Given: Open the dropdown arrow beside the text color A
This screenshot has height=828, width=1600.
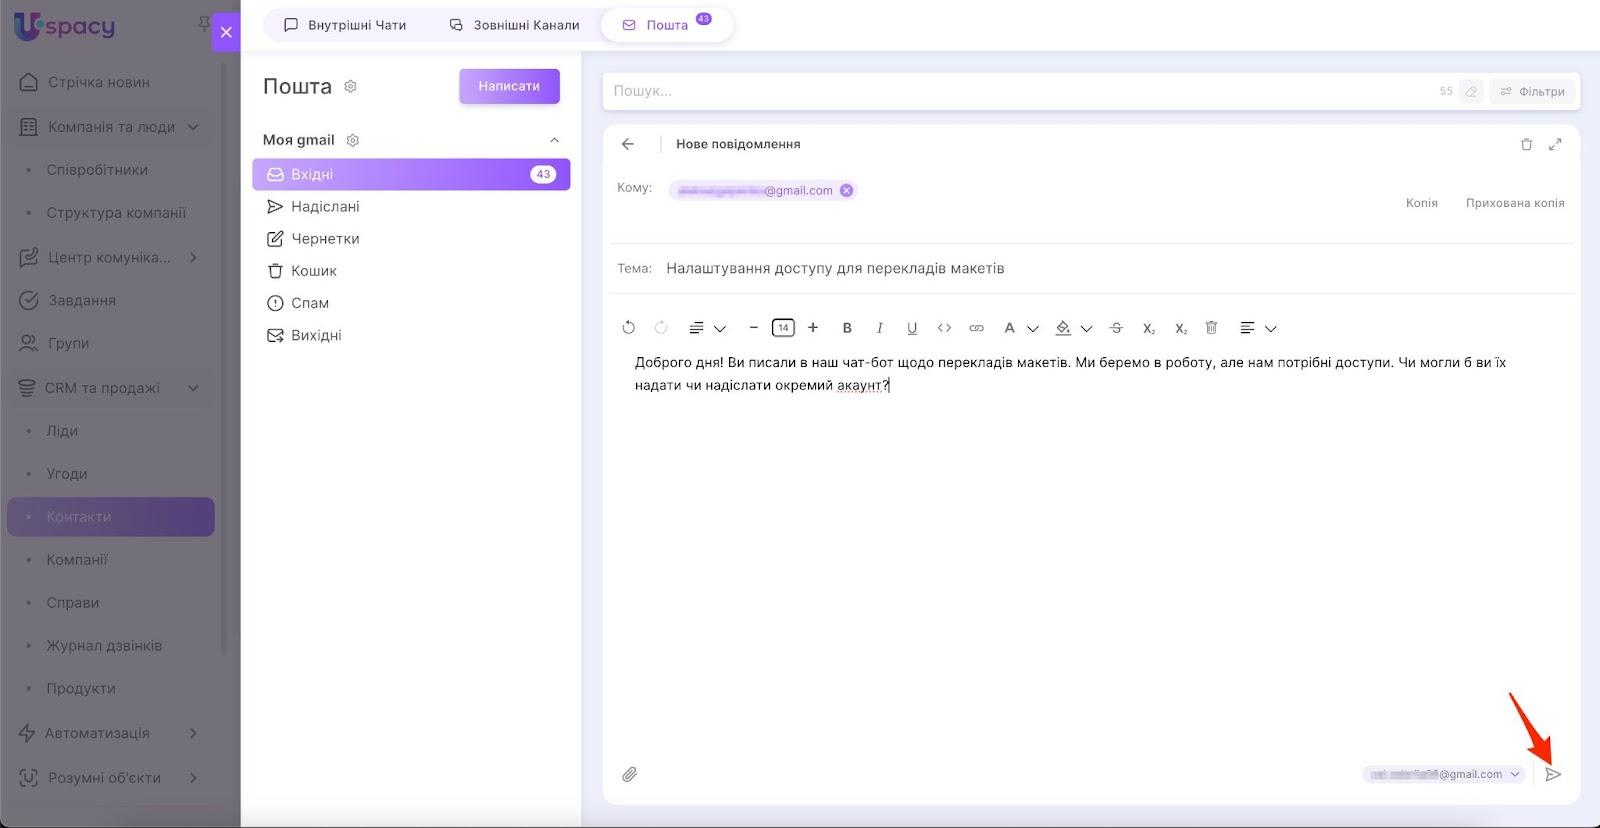Looking at the screenshot, I should 1033,328.
